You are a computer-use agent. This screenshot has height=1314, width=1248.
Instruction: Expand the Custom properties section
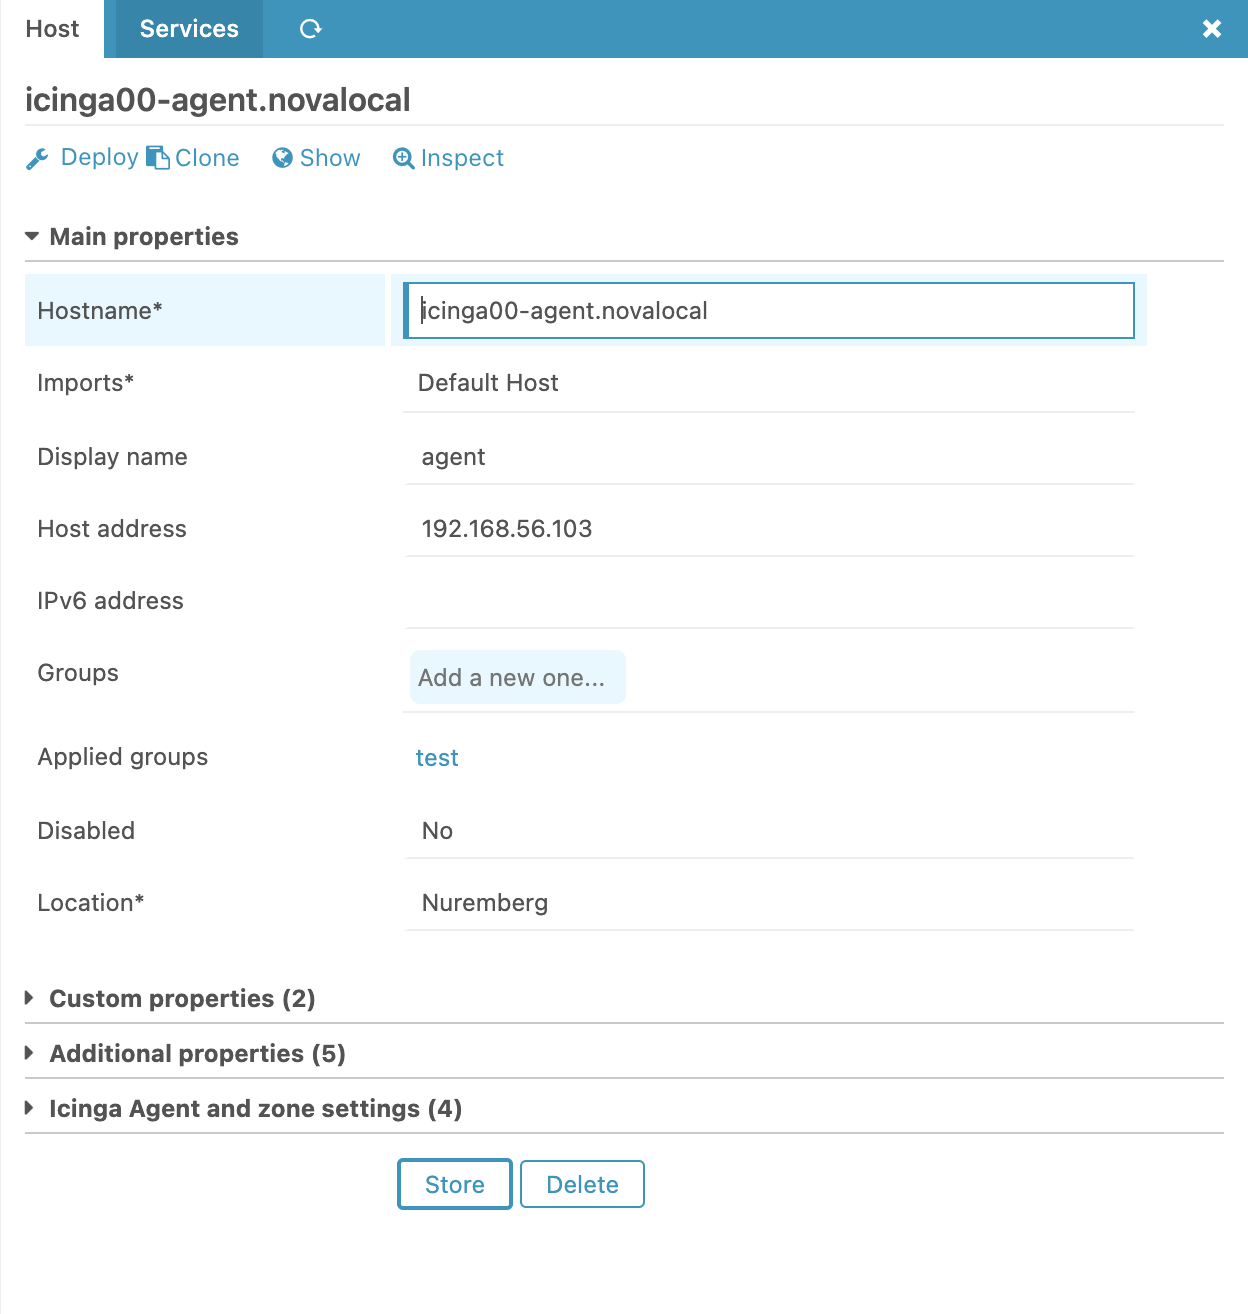[x=182, y=998]
